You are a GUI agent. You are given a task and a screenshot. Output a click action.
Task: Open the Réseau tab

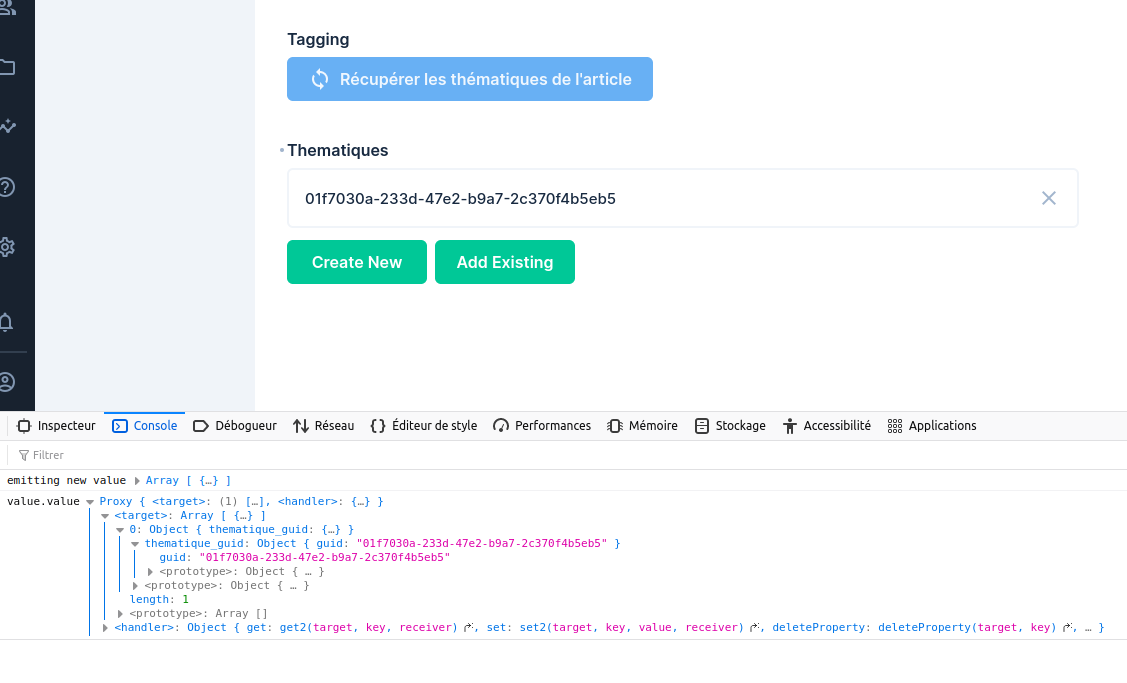(323, 425)
